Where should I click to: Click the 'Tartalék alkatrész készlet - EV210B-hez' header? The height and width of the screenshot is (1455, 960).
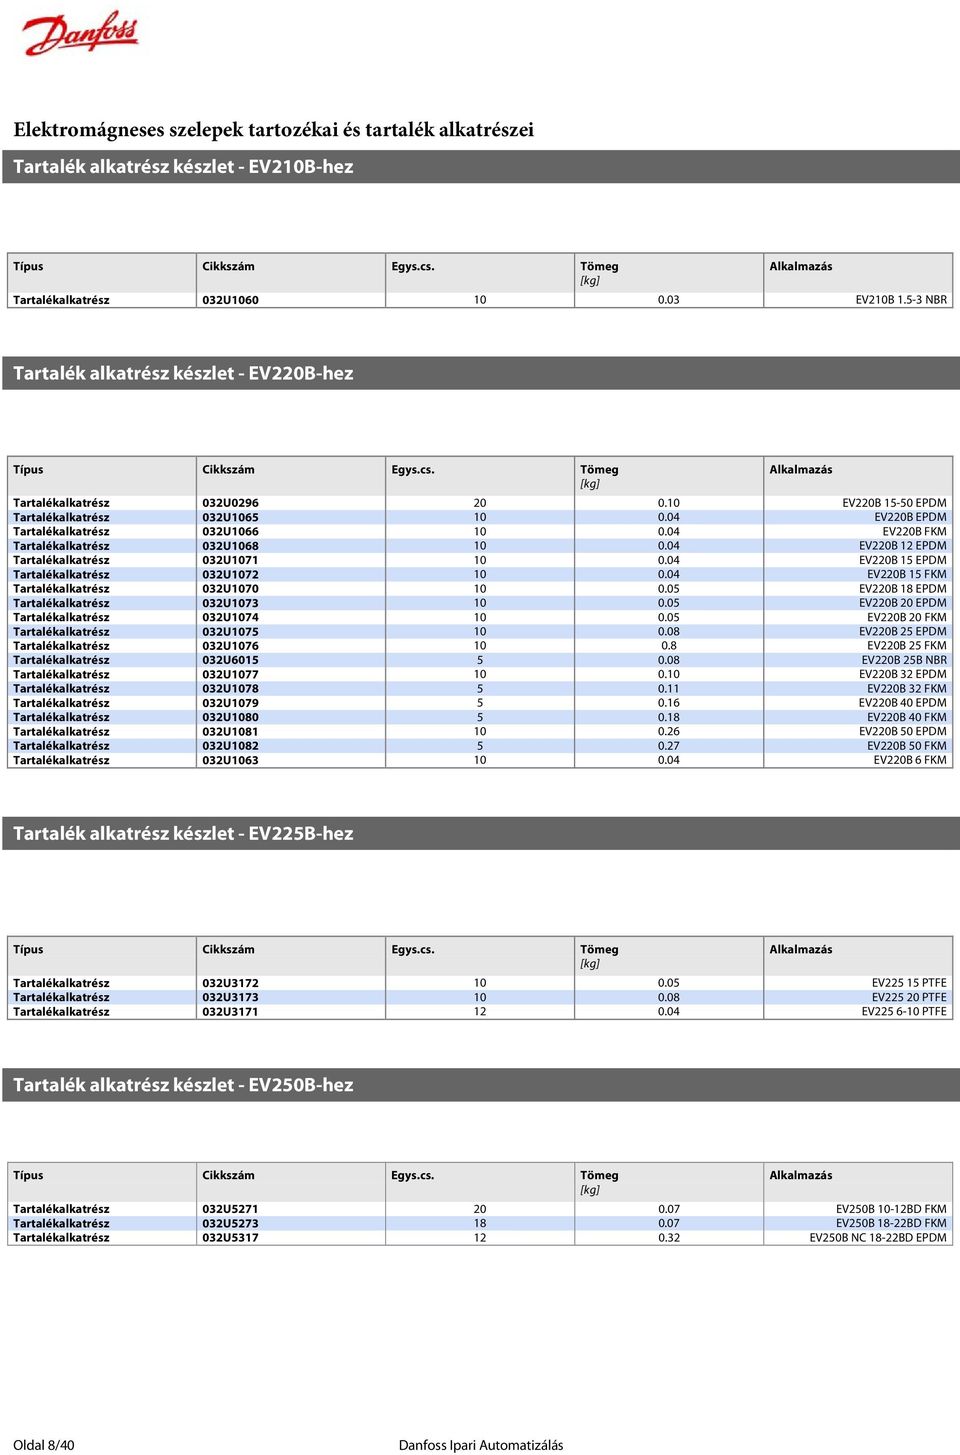[481, 167]
